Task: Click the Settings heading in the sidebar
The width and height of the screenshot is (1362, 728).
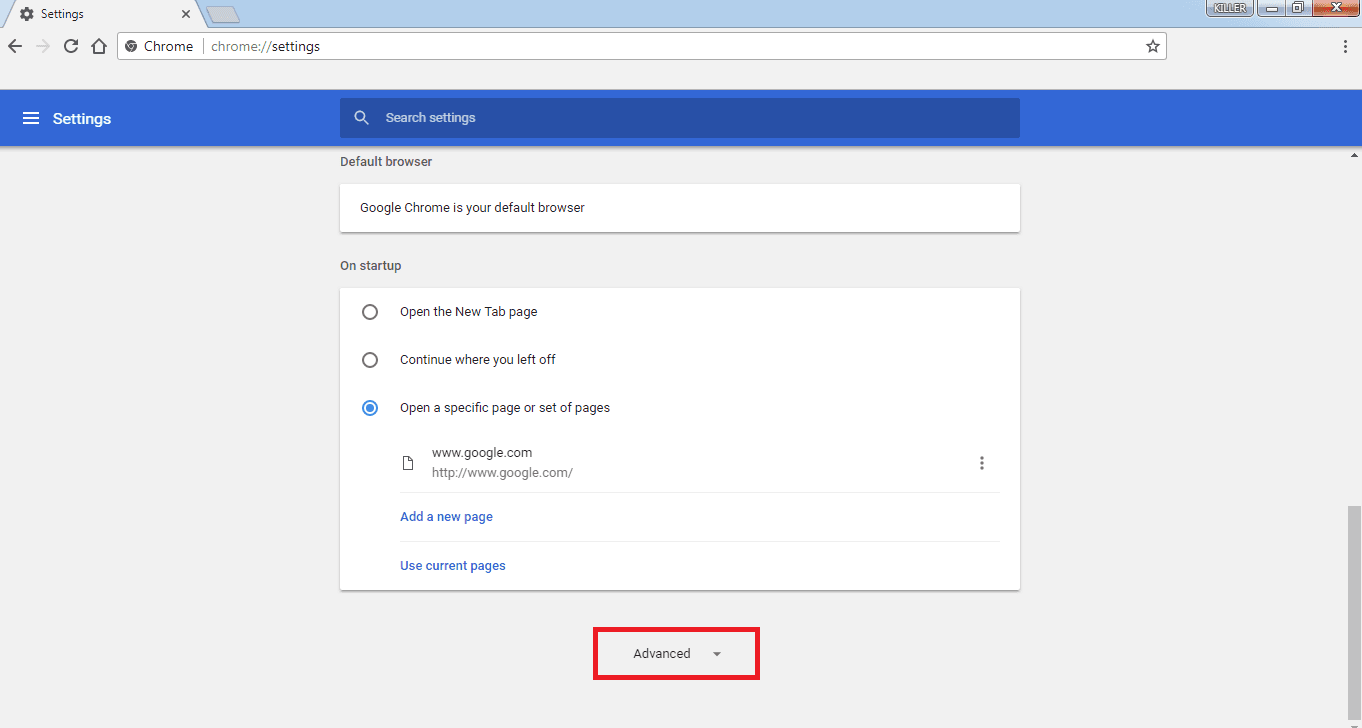Action: tap(81, 118)
